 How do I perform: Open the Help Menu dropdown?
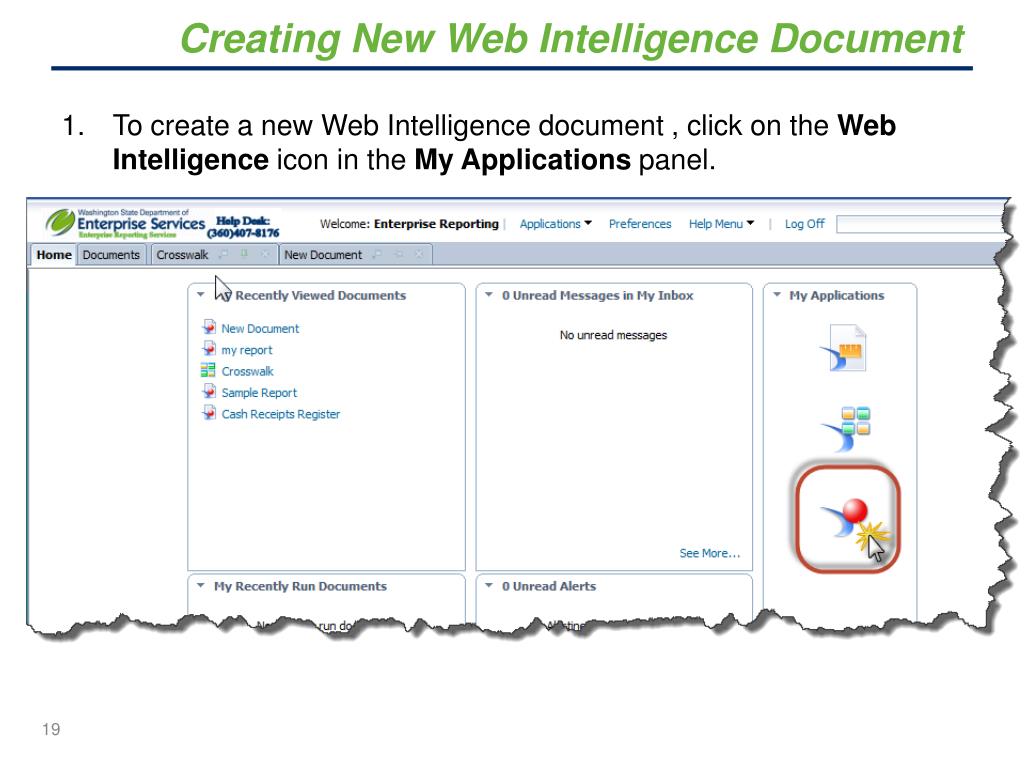pos(721,224)
